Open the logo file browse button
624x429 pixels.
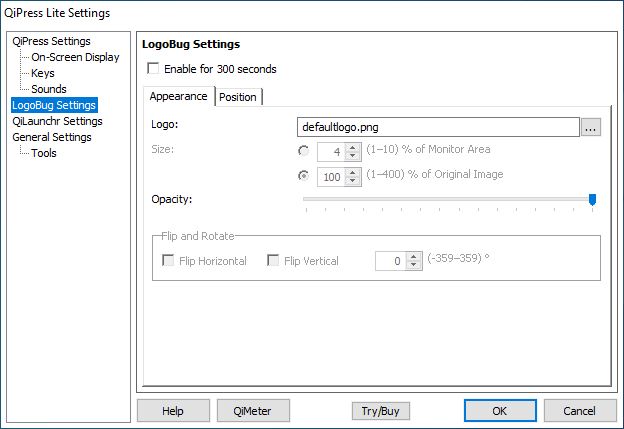pyautogui.click(x=591, y=127)
